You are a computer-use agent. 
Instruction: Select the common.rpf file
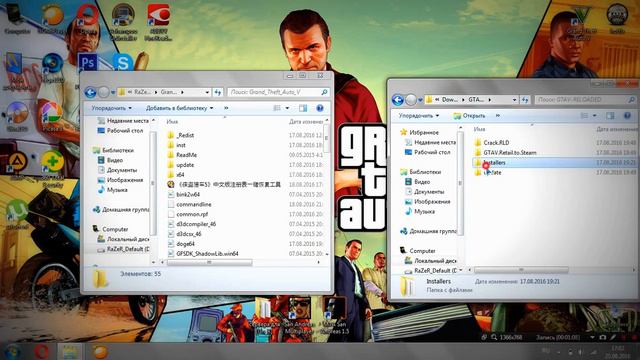[x=192, y=214]
